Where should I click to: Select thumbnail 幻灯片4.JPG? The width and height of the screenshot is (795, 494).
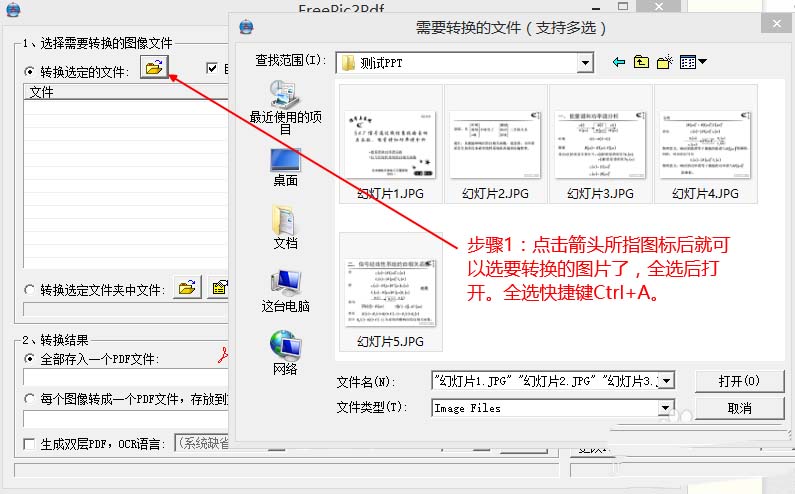coord(705,145)
